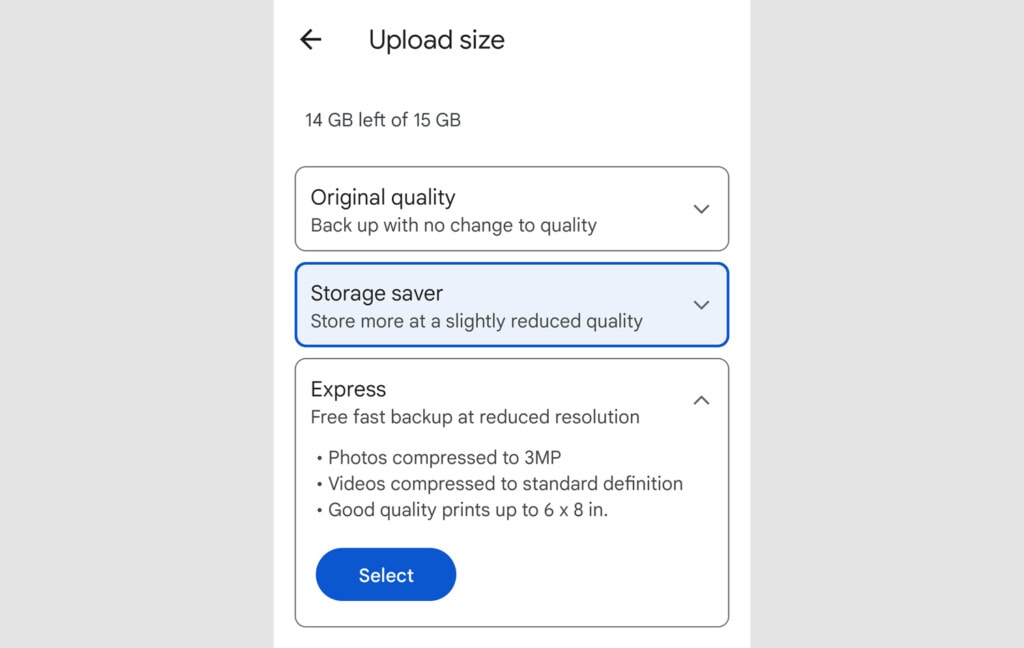Click the 'Upload size' page heading

[x=436, y=40]
